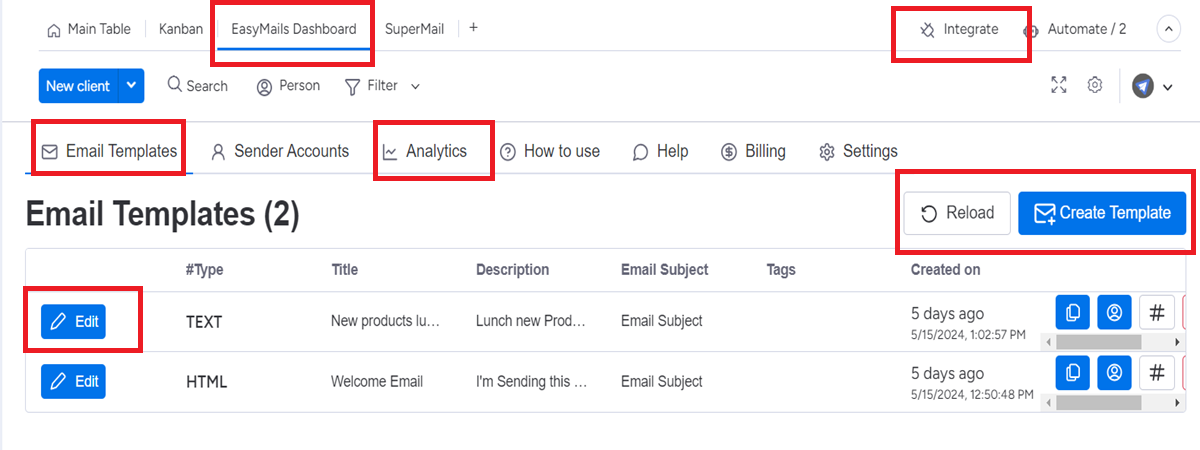1200x450 pixels.
Task: Expand the New client dropdown arrow
Action: point(131,86)
